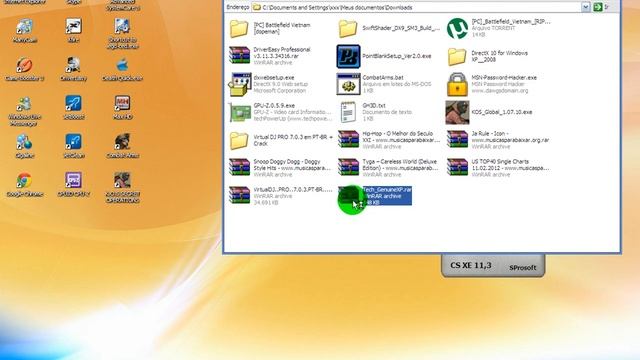Select the highlighted Tech_GenuineXP.rar archive
Screen dimensions: 640x360
point(375,196)
